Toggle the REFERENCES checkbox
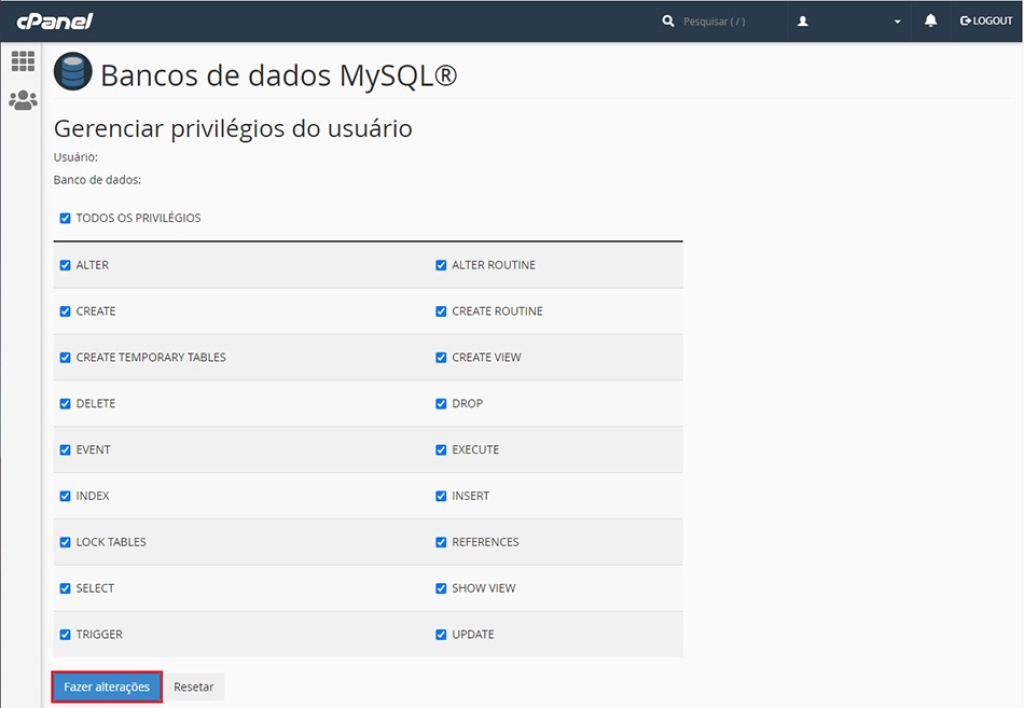 (x=441, y=542)
